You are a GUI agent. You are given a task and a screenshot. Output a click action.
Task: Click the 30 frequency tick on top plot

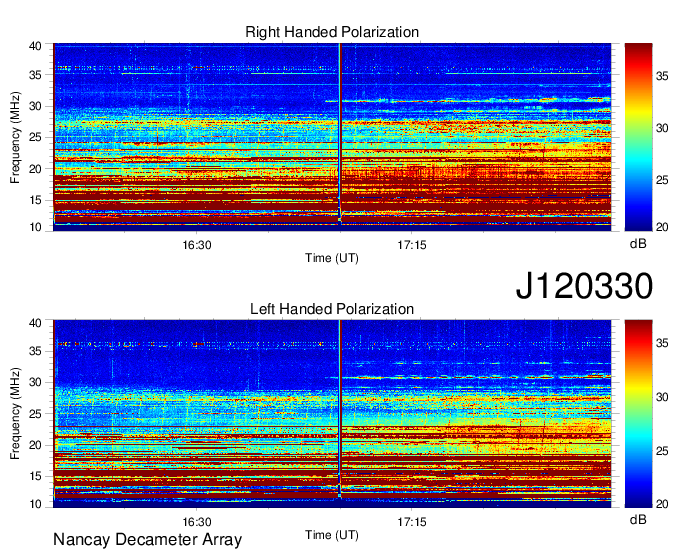(35, 106)
